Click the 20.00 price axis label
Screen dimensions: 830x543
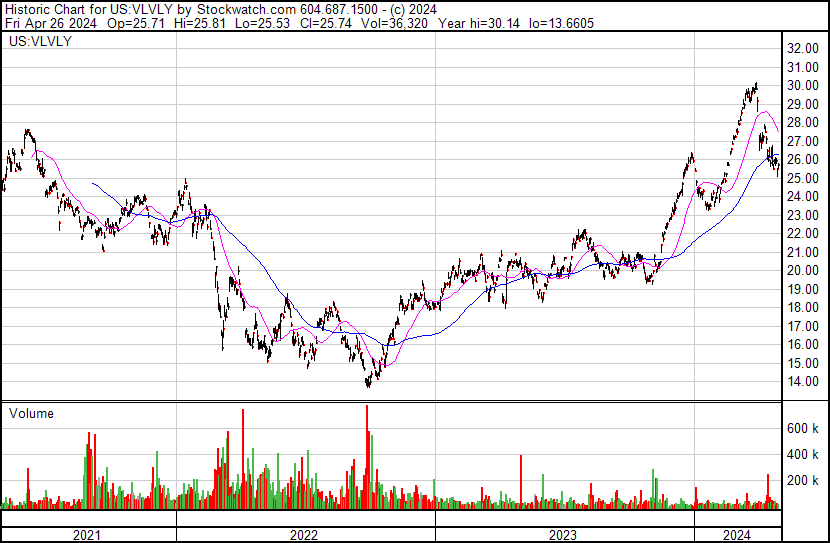(803, 271)
